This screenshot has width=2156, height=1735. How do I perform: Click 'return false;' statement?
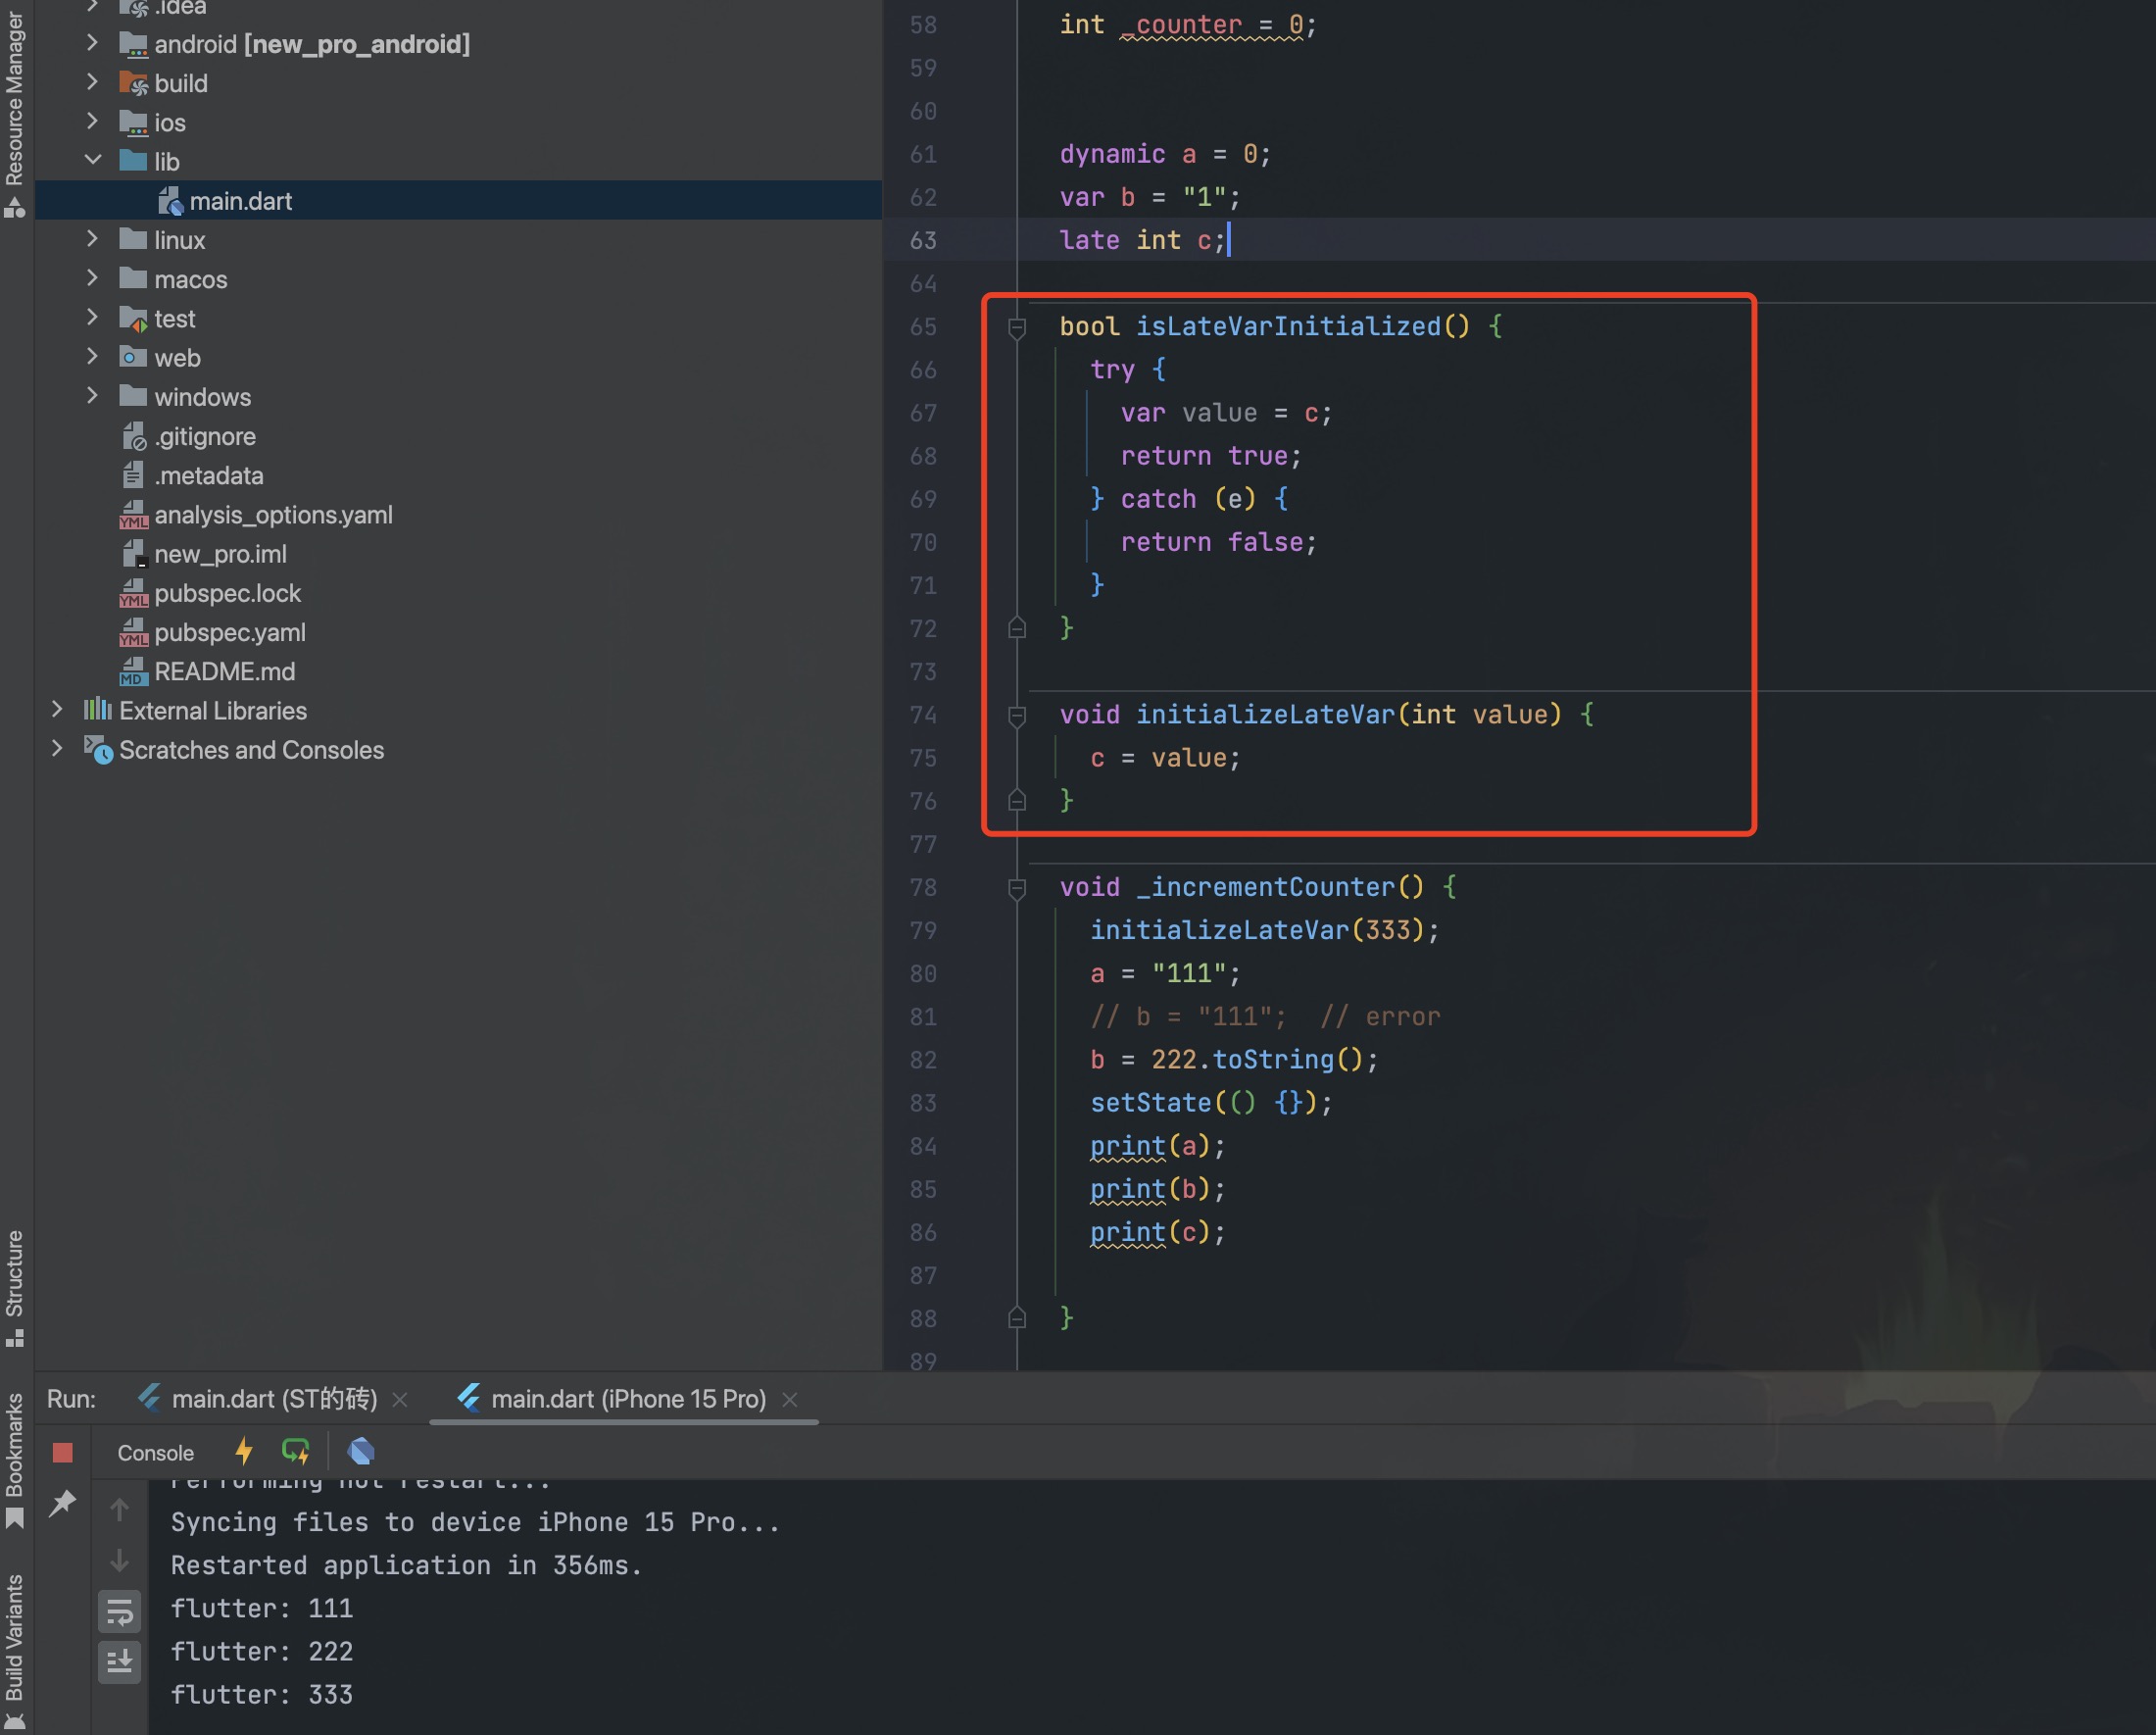click(1218, 542)
